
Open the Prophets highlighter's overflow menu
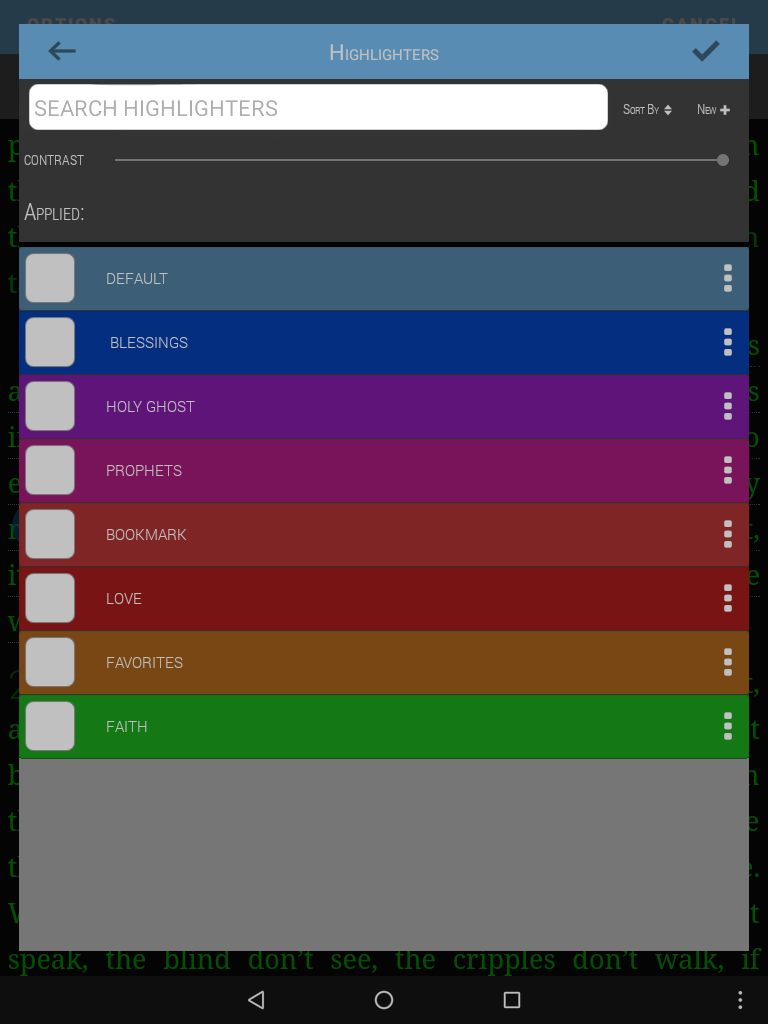(728, 470)
